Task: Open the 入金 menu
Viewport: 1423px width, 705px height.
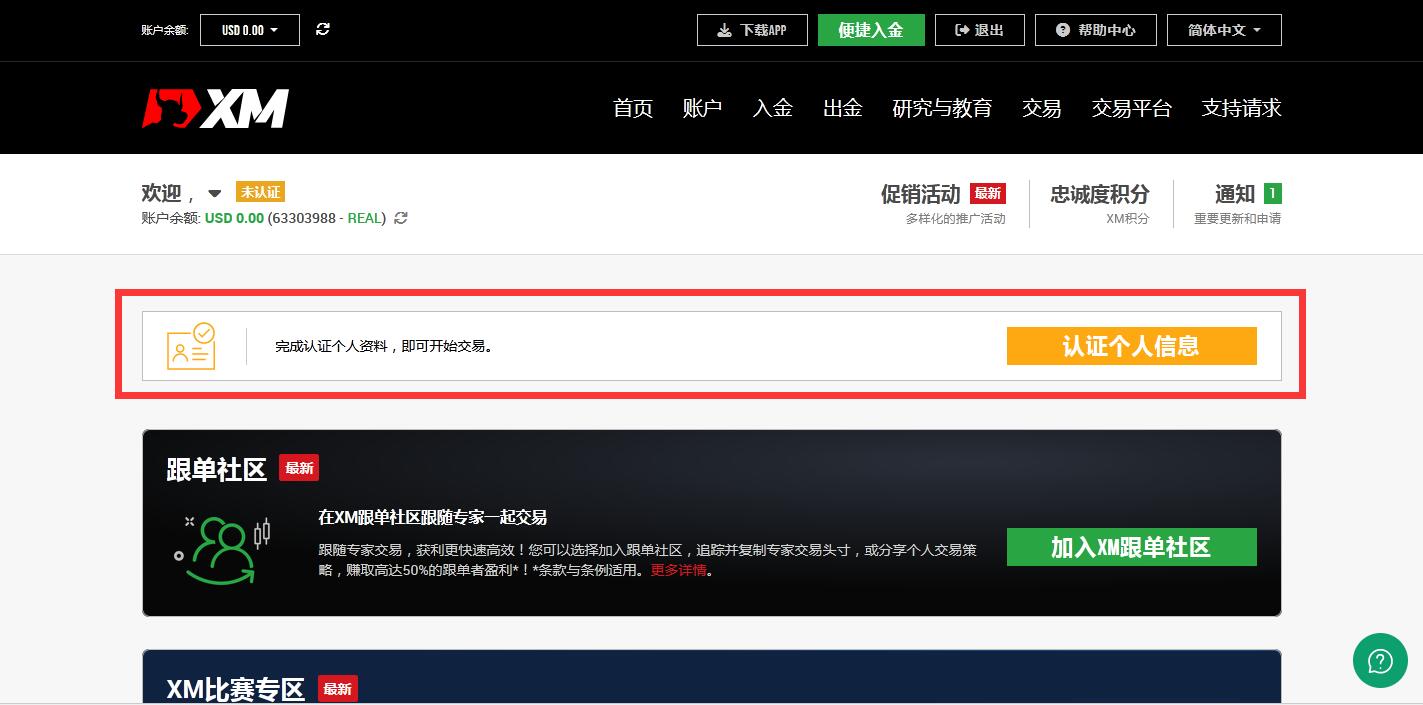Action: coord(772,108)
